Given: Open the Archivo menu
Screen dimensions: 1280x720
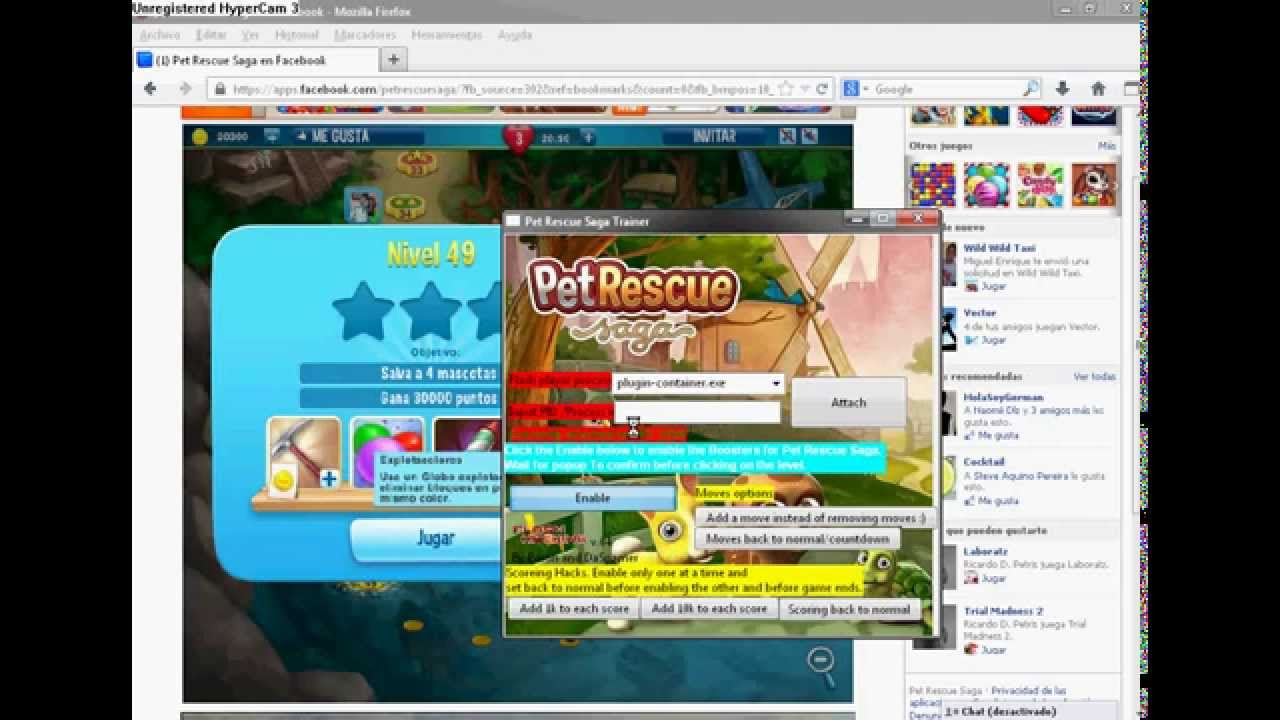Looking at the screenshot, I should [x=160, y=34].
